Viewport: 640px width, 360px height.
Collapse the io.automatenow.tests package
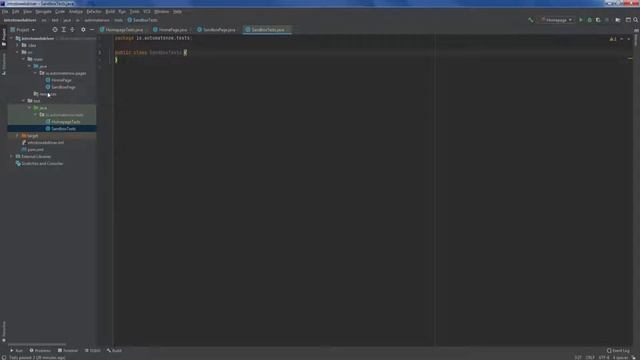[36, 115]
